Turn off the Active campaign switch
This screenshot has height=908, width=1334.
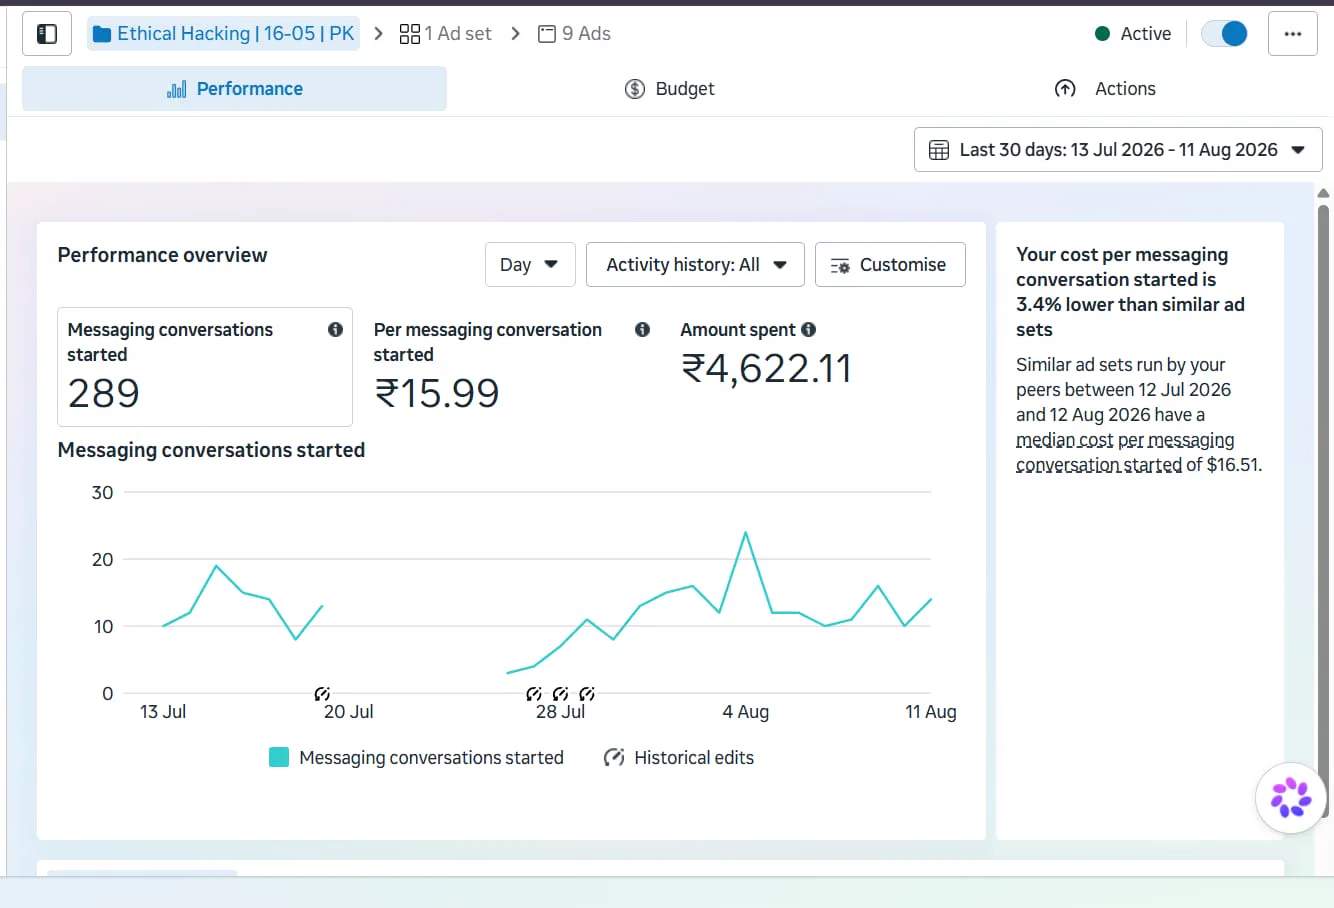click(x=1224, y=34)
